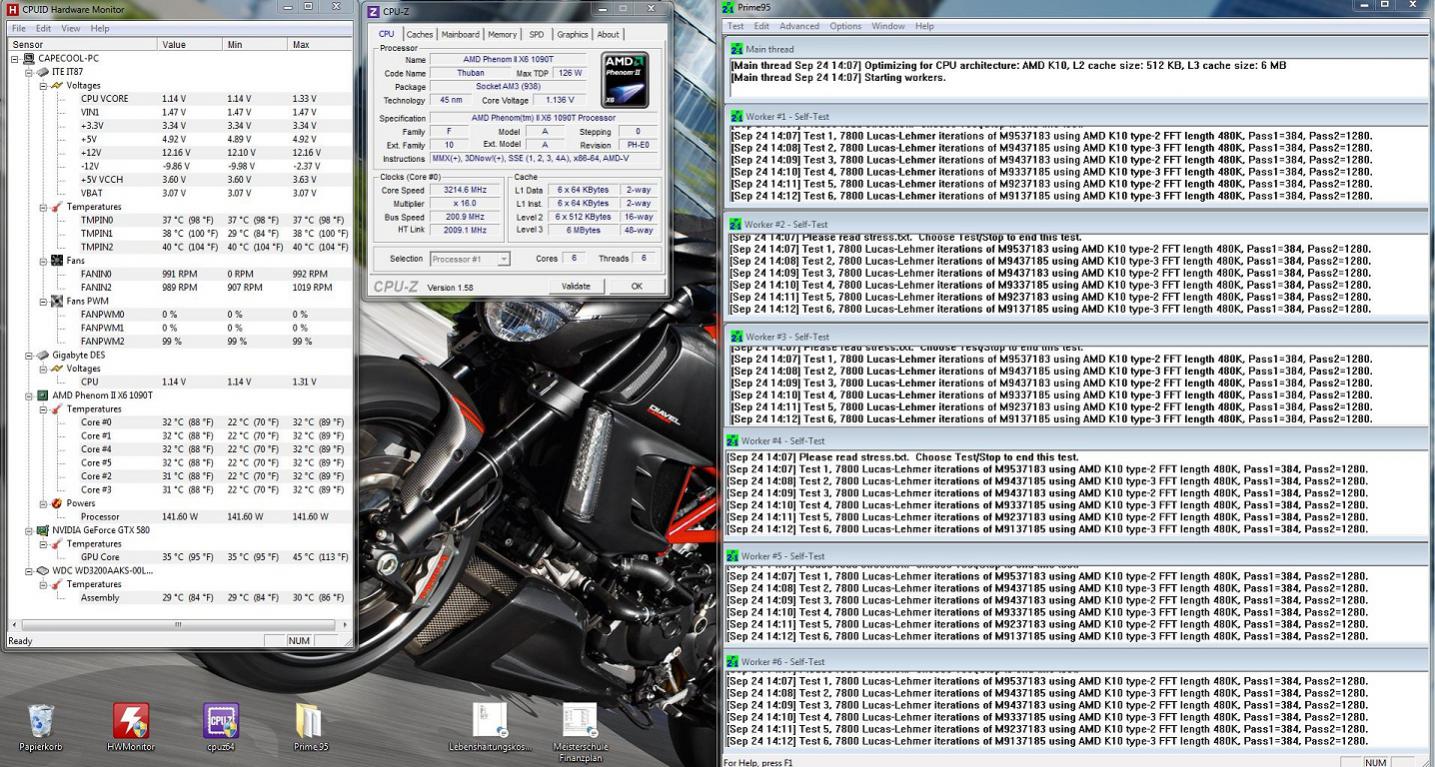Image resolution: width=1435 pixels, height=767 pixels.
Task: Open the View menu in HWMonitor
Action: (71, 28)
